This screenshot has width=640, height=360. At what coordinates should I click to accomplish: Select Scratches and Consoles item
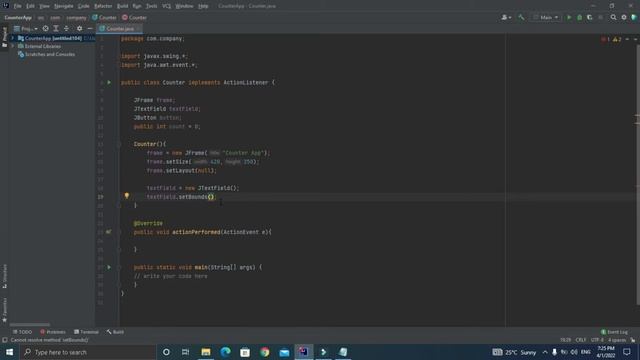point(46,54)
